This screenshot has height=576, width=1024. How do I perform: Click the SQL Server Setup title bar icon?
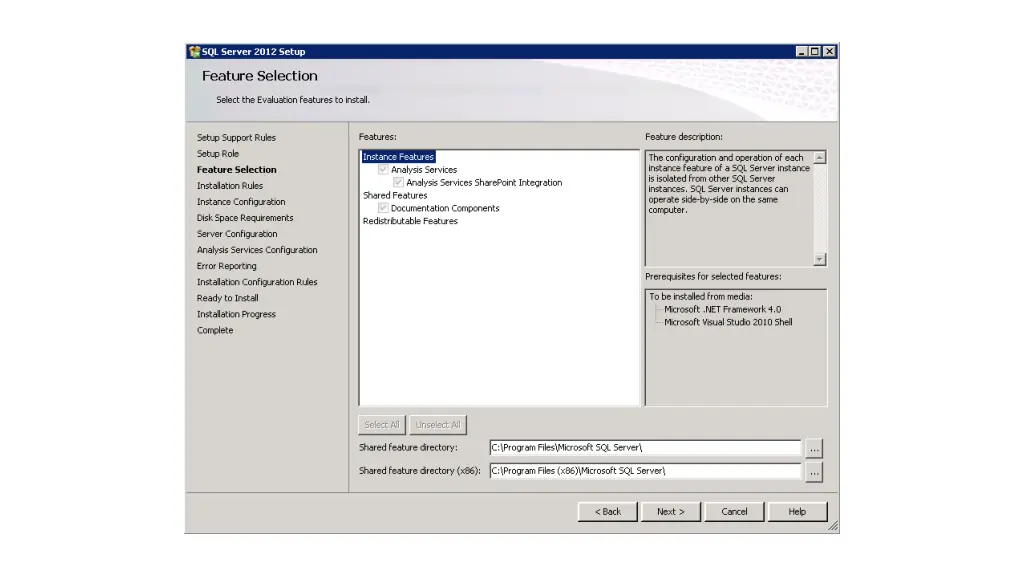(x=194, y=52)
